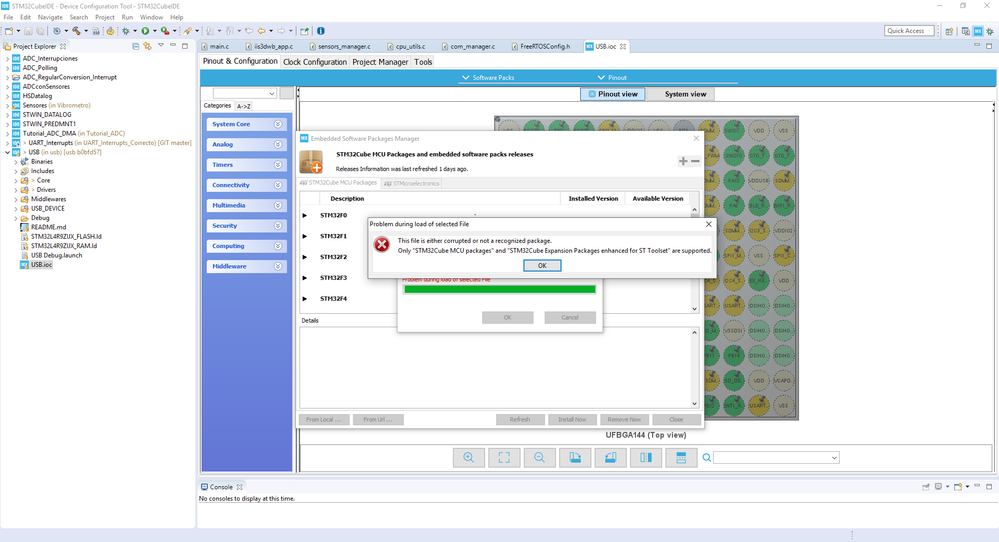Expand the STM32F4 package row
The height and width of the screenshot is (542, 999).
305,299
